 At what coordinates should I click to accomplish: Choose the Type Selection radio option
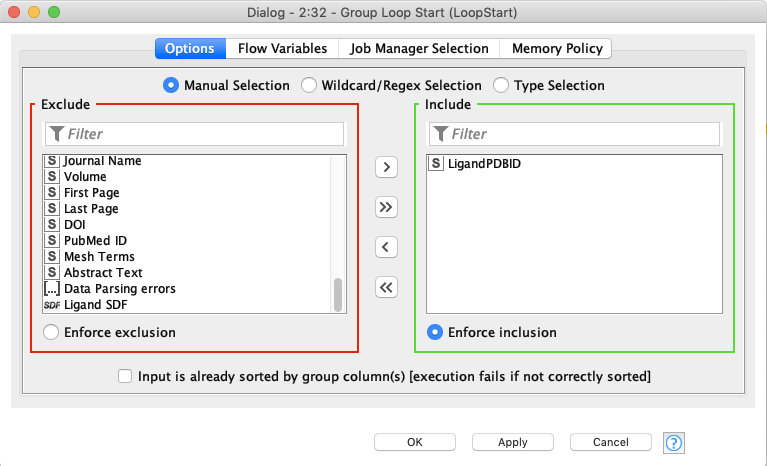(x=501, y=86)
